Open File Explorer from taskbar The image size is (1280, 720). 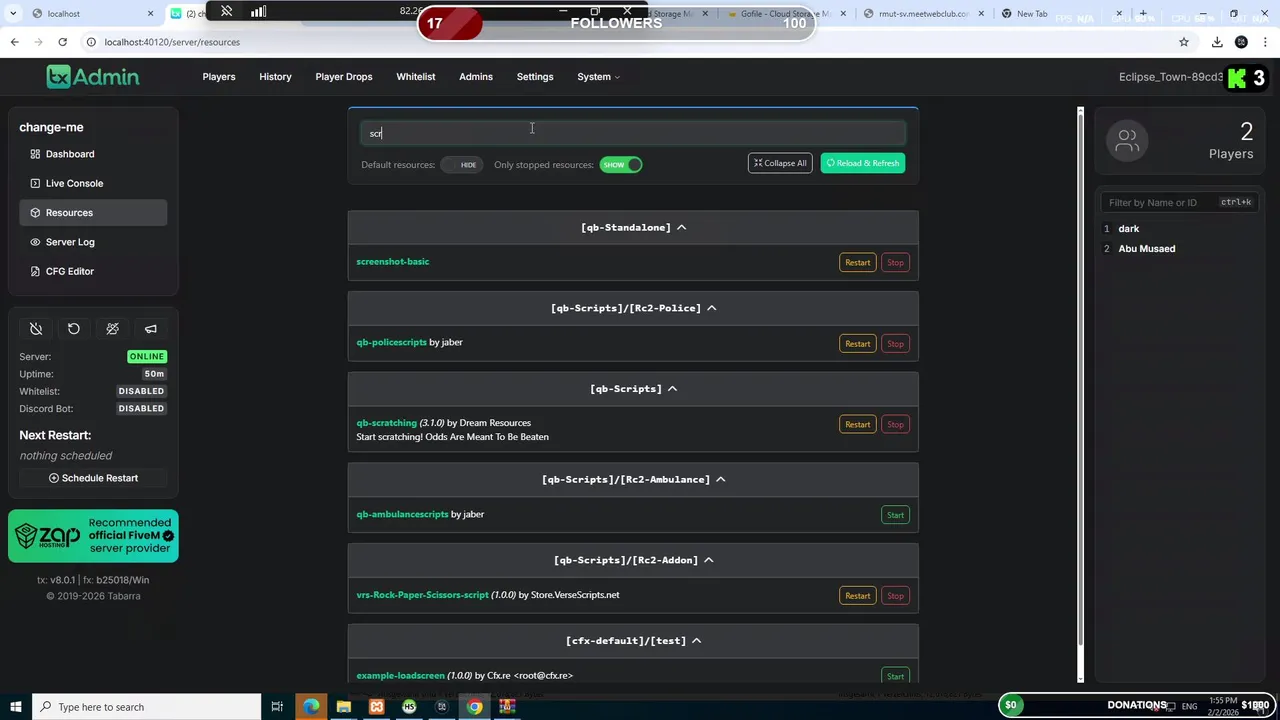pyautogui.click(x=344, y=707)
